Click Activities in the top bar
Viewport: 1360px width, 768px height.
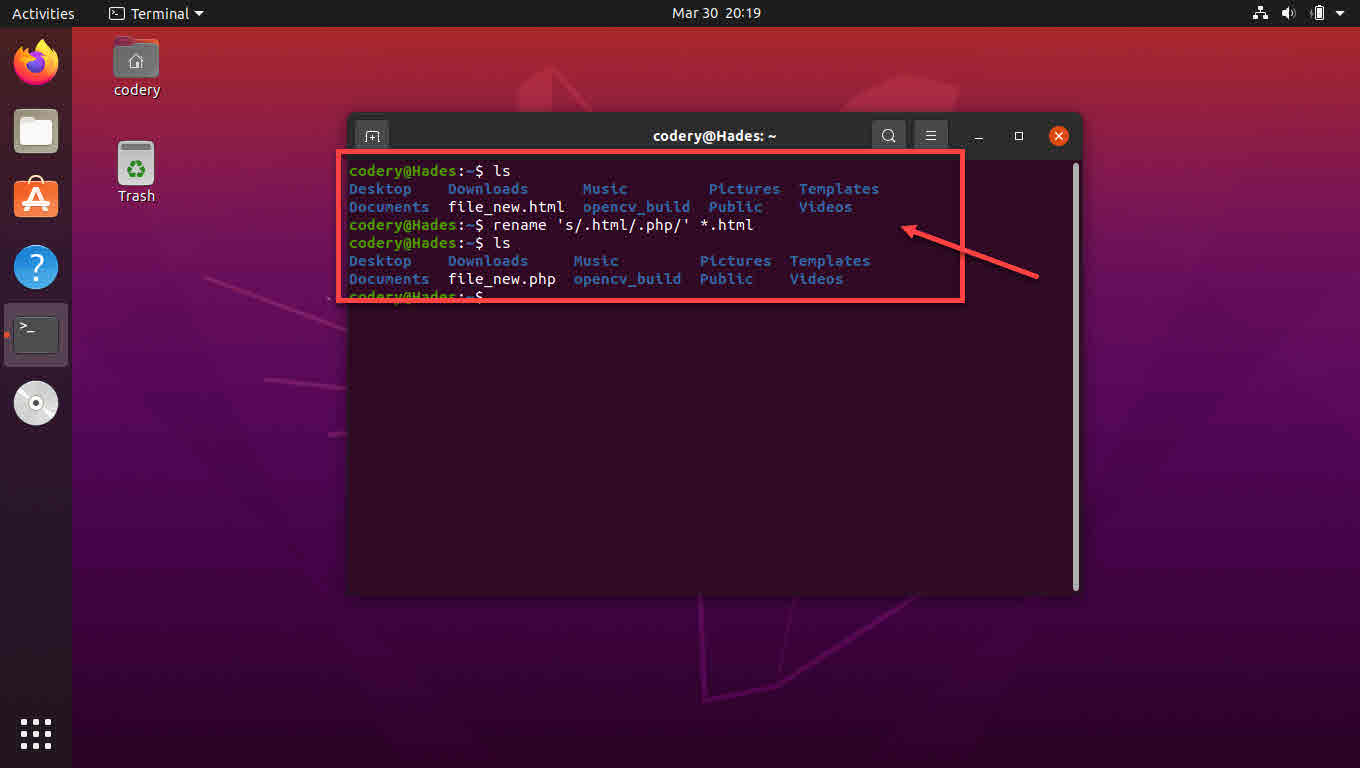click(40, 13)
